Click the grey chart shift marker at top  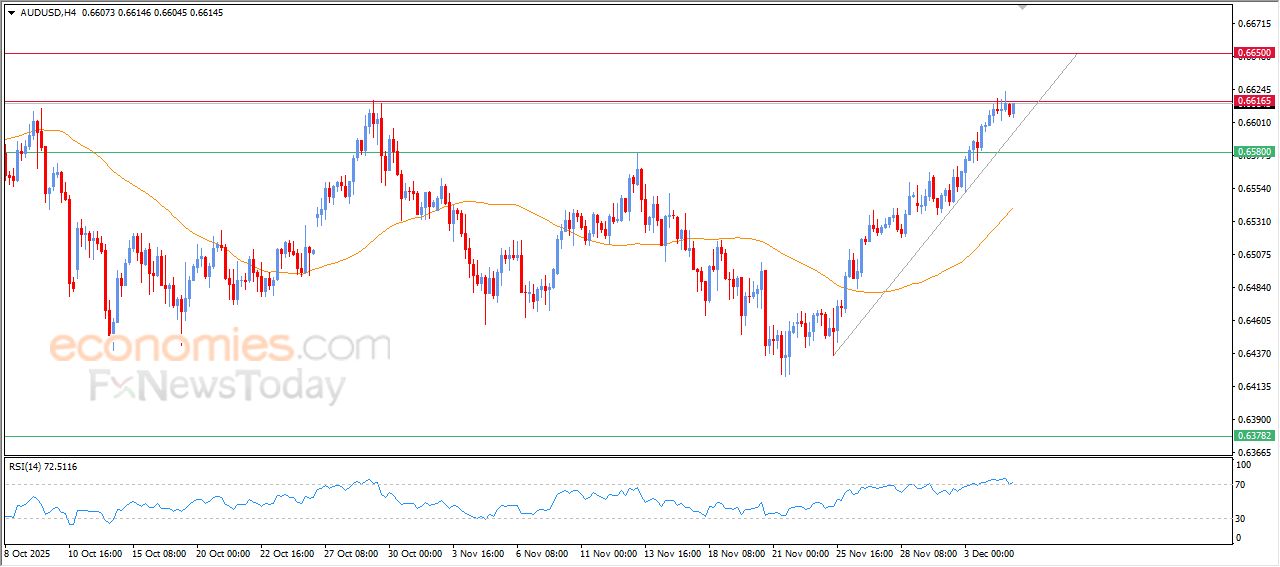click(x=1022, y=6)
